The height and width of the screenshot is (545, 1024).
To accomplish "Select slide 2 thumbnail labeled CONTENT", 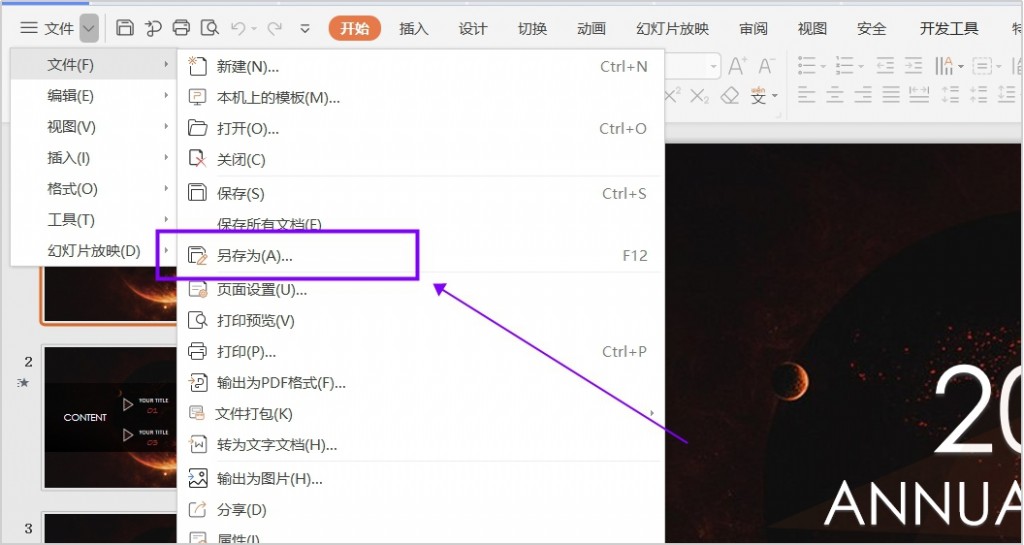I will pos(107,417).
